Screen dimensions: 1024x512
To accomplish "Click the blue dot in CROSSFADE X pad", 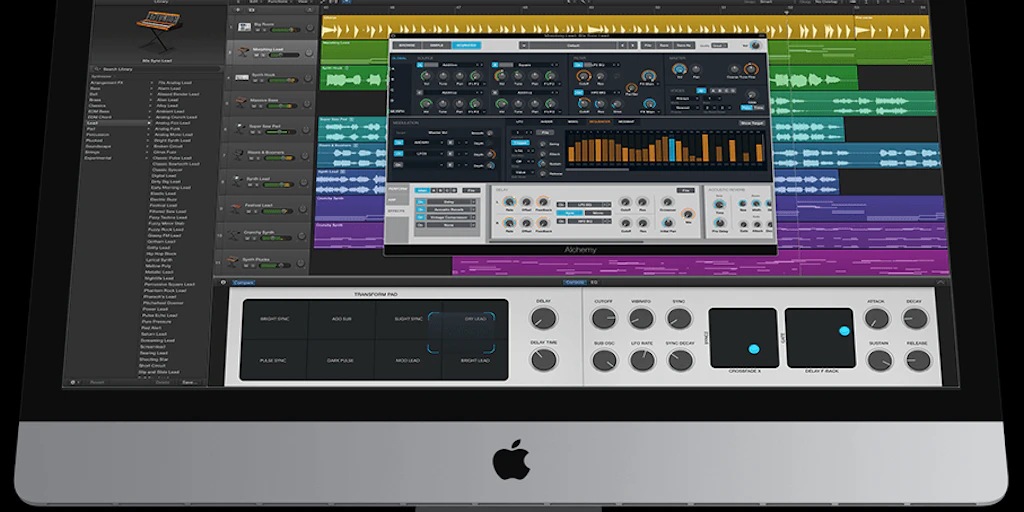I will click(754, 349).
